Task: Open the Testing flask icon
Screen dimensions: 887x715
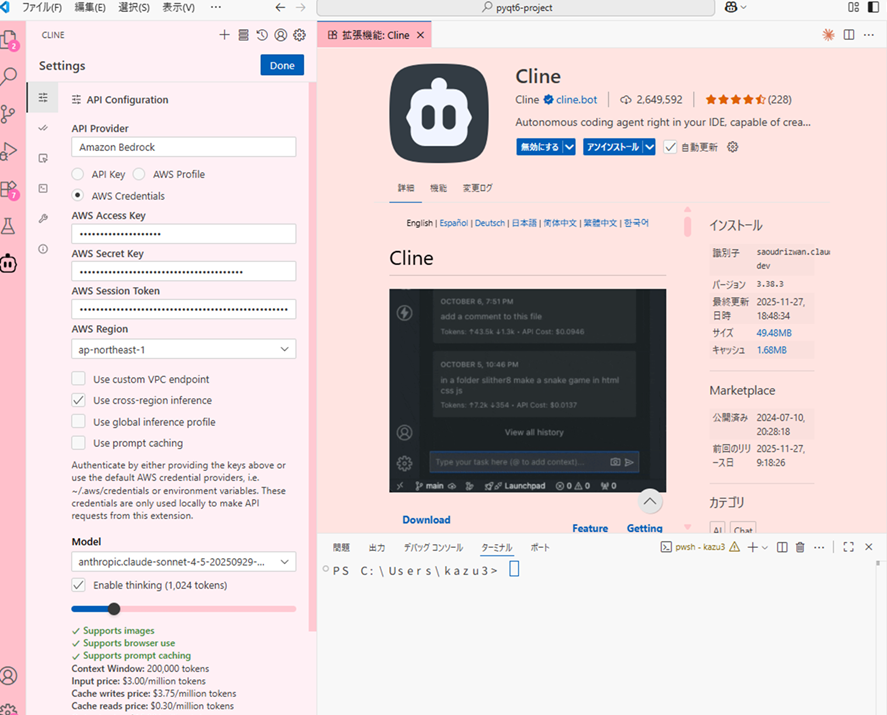Action: click(x=8, y=226)
